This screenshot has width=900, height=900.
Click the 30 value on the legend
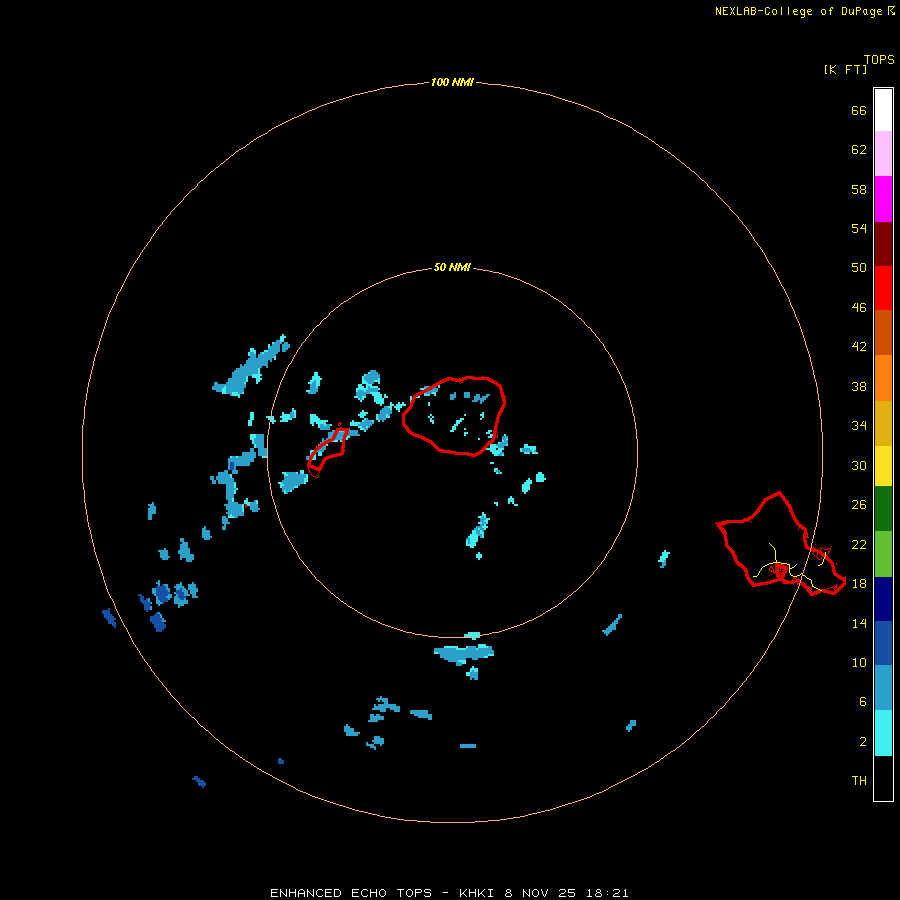point(859,465)
